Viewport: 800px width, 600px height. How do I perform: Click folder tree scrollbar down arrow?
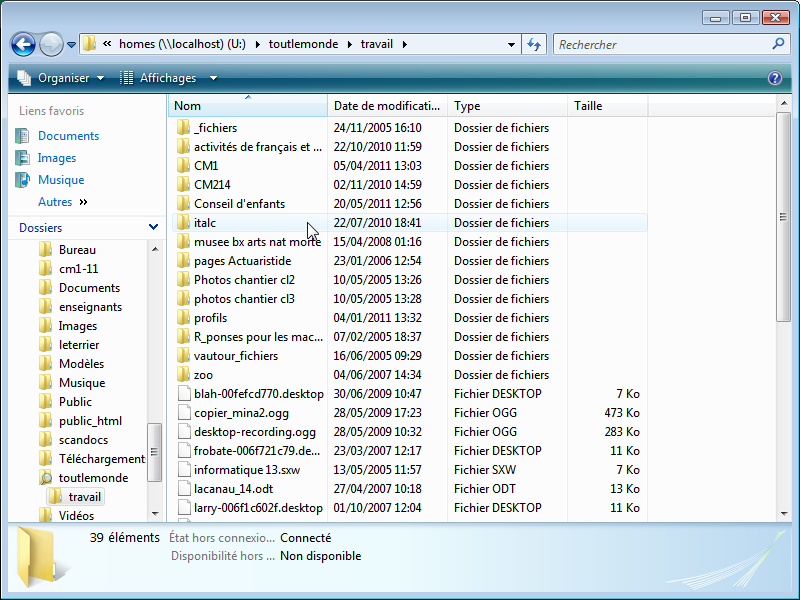click(x=155, y=514)
